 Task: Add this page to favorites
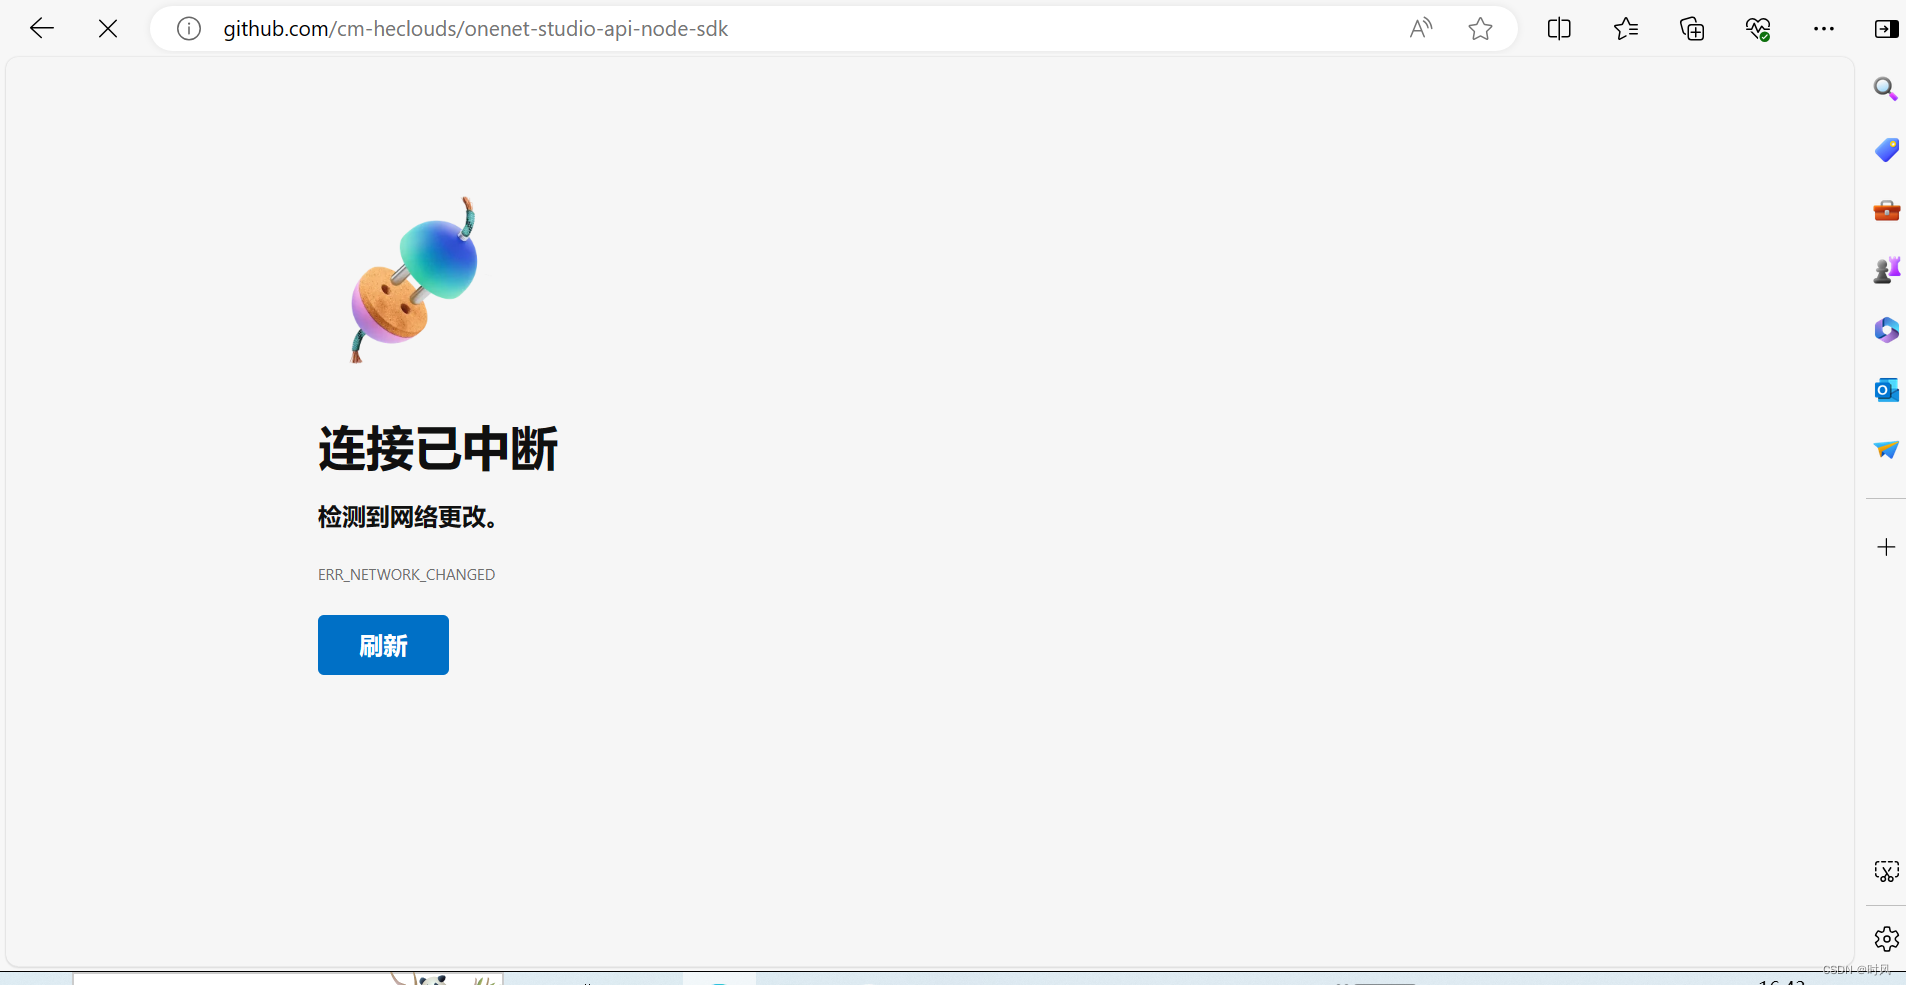[1480, 29]
